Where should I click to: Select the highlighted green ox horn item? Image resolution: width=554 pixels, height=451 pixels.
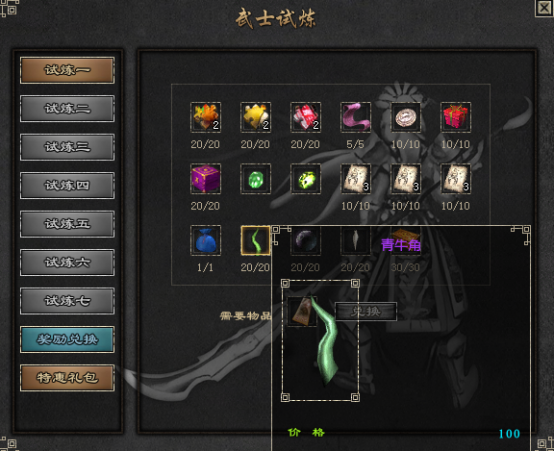click(x=255, y=240)
